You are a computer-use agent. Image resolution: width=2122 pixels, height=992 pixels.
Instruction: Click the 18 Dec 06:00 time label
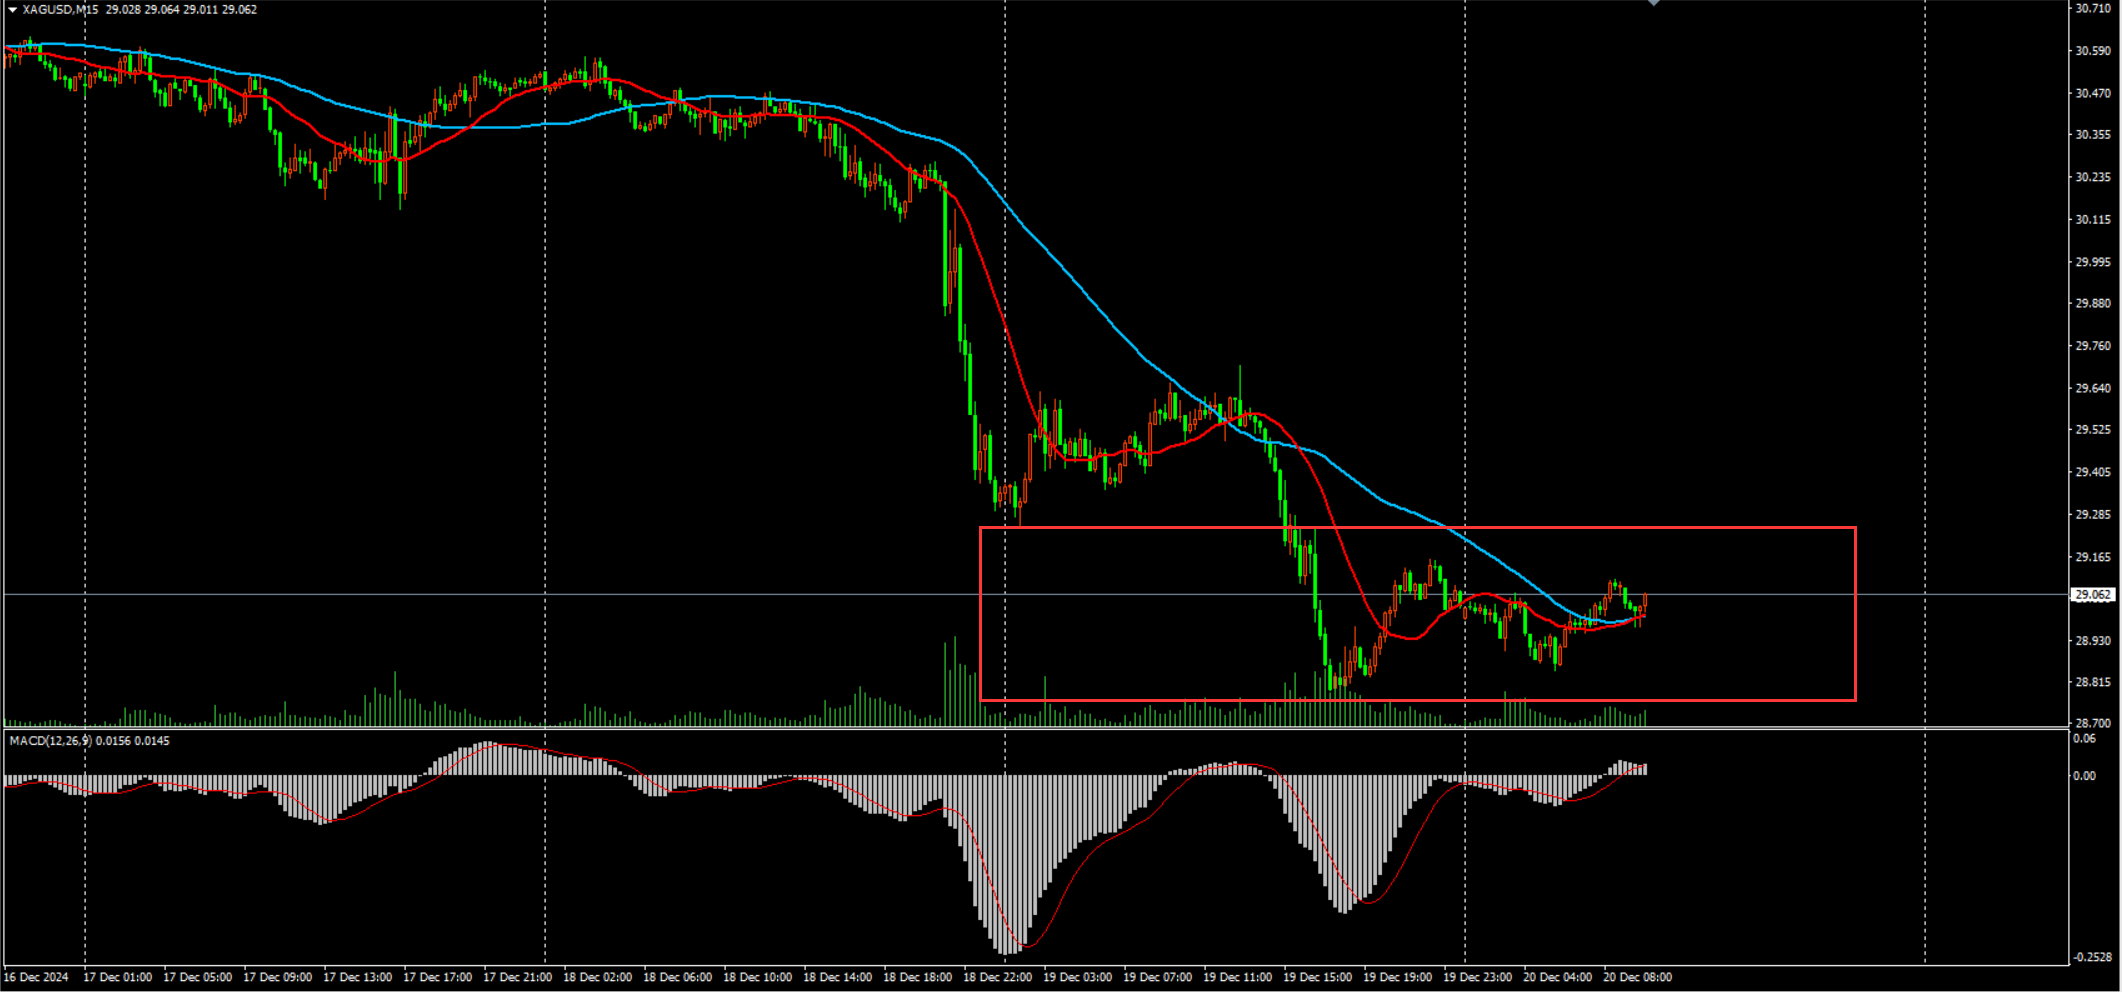coord(678,978)
